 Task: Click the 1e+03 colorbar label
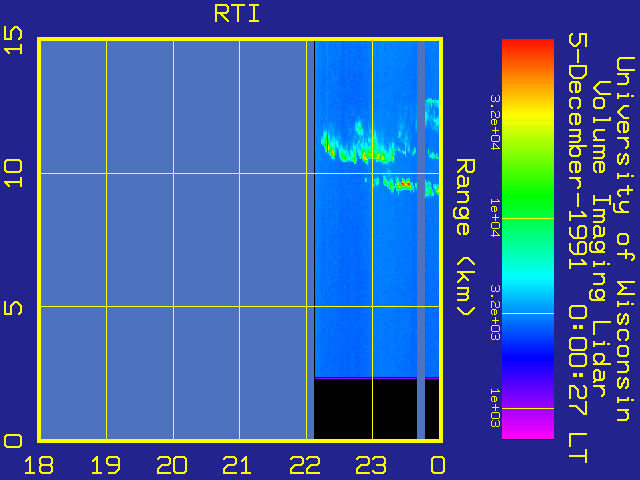(x=495, y=408)
